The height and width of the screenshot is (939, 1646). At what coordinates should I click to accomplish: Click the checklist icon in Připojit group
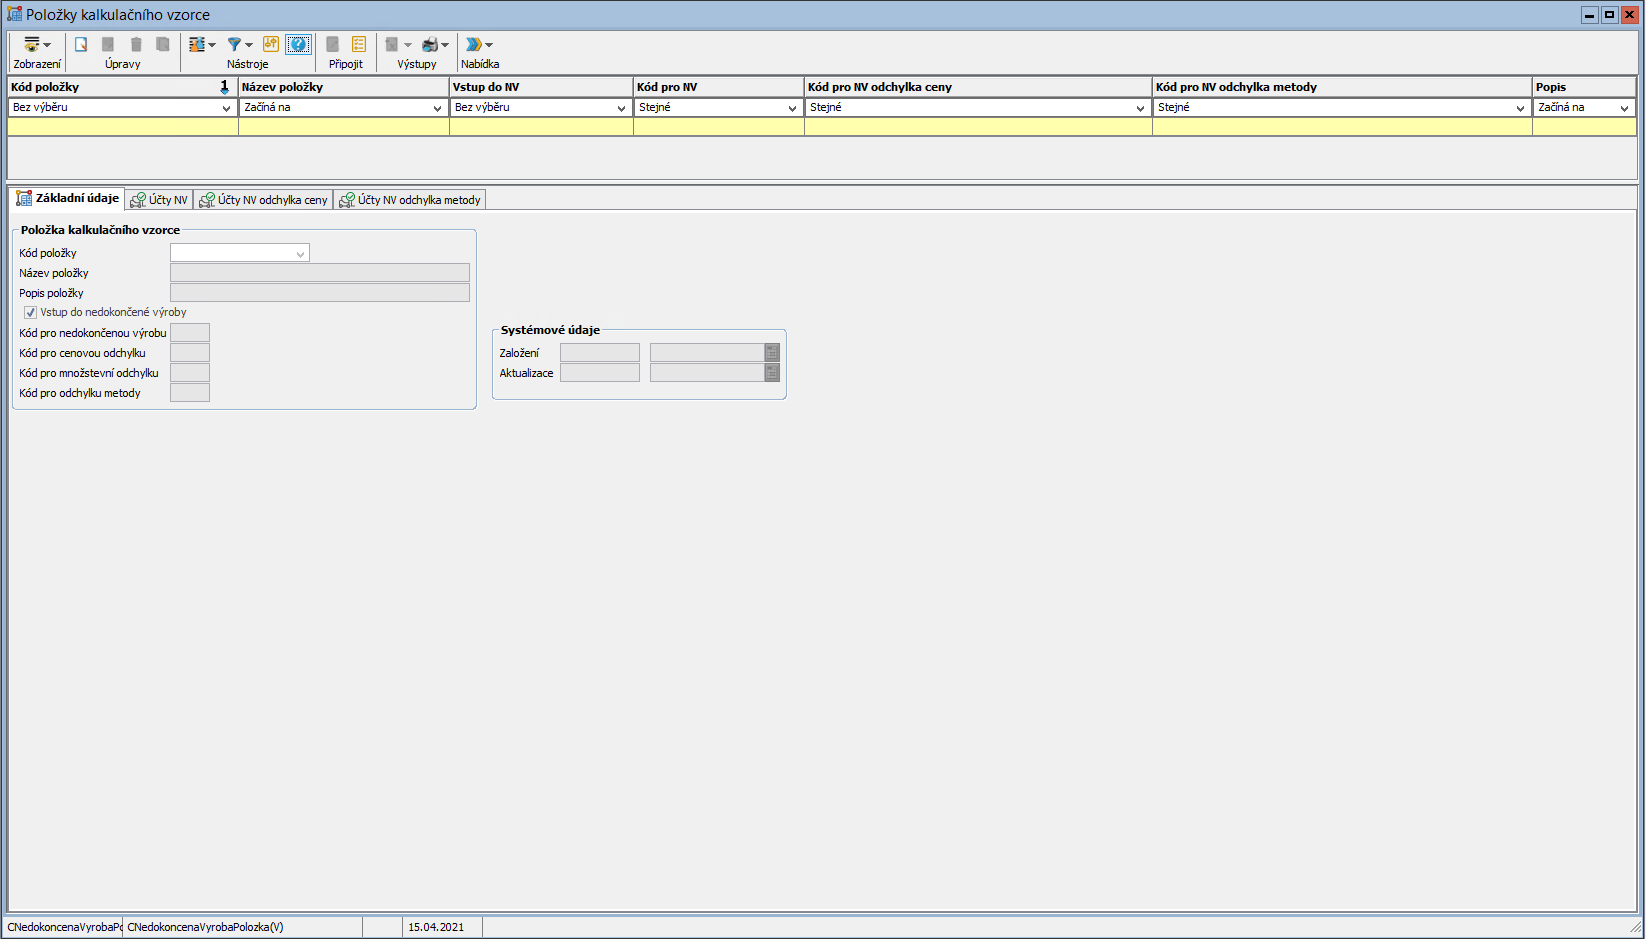359,45
